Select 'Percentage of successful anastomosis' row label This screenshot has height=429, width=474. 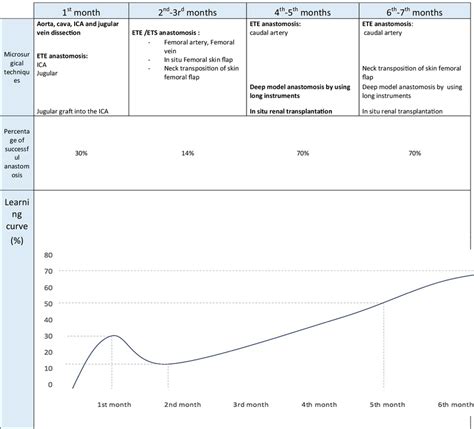click(x=17, y=153)
